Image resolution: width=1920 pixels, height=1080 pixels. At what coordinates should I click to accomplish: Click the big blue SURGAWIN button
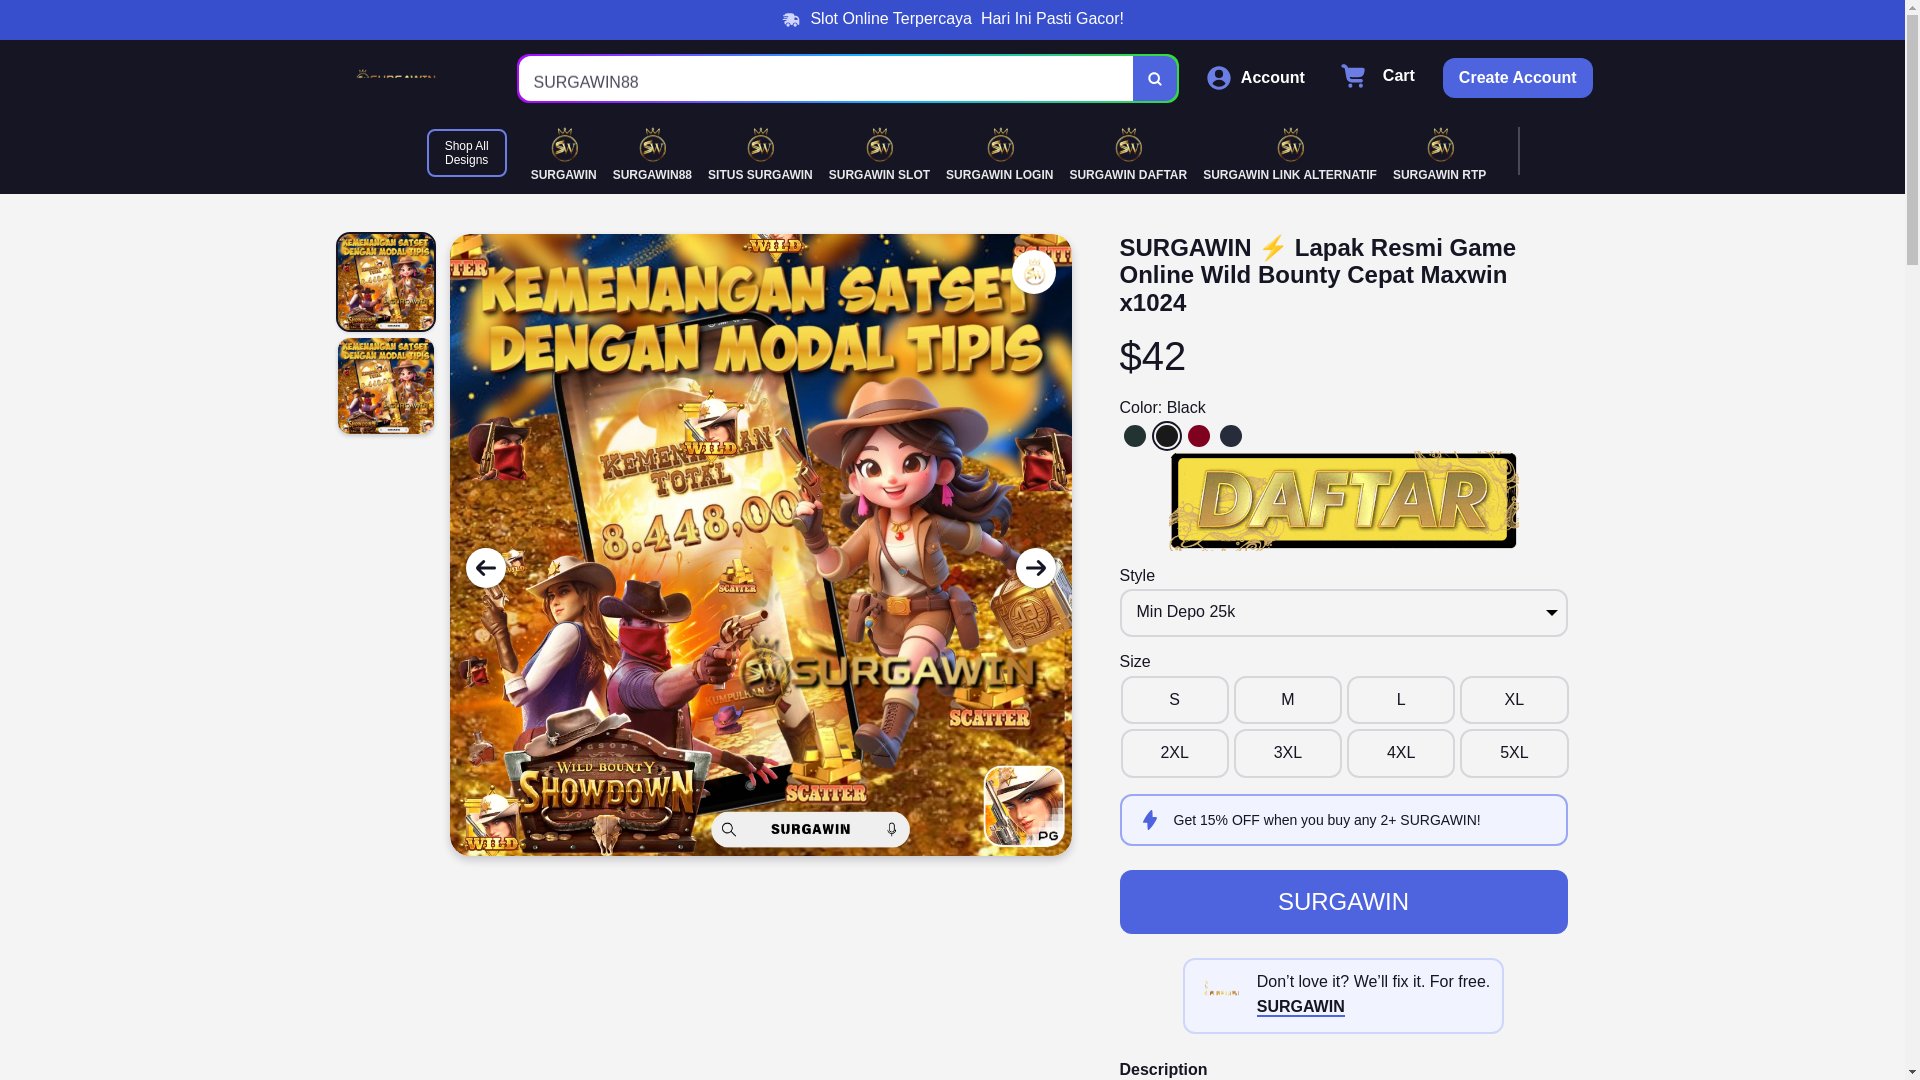click(x=1344, y=902)
